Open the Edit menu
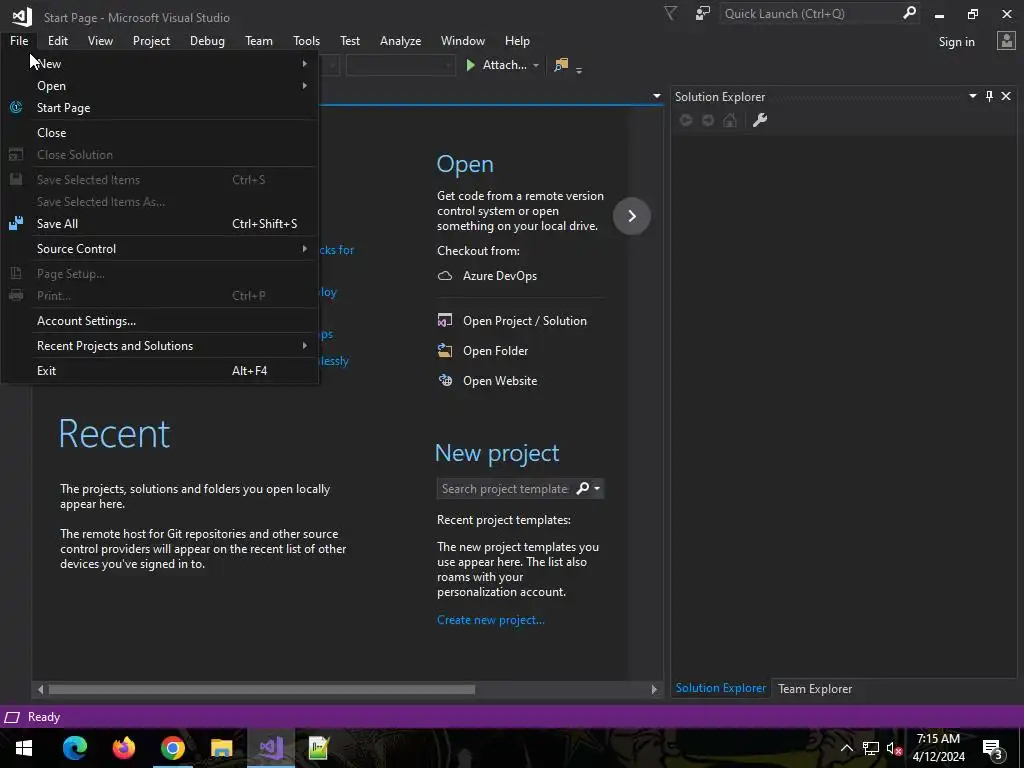The image size is (1024, 768). (x=57, y=40)
